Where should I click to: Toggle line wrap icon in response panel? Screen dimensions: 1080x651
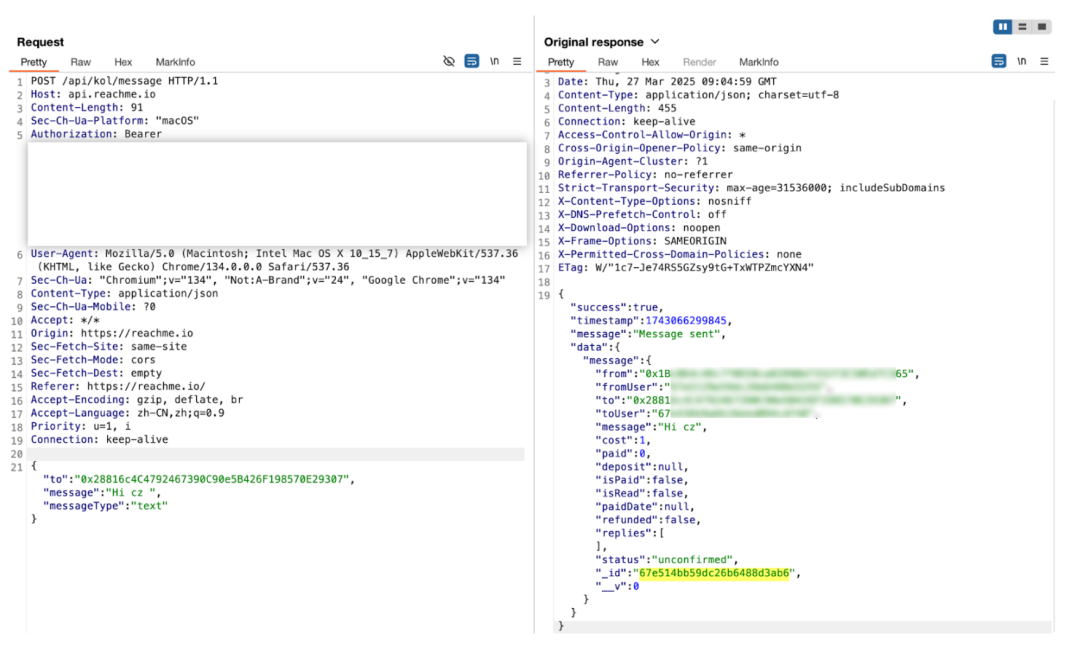tap(999, 62)
